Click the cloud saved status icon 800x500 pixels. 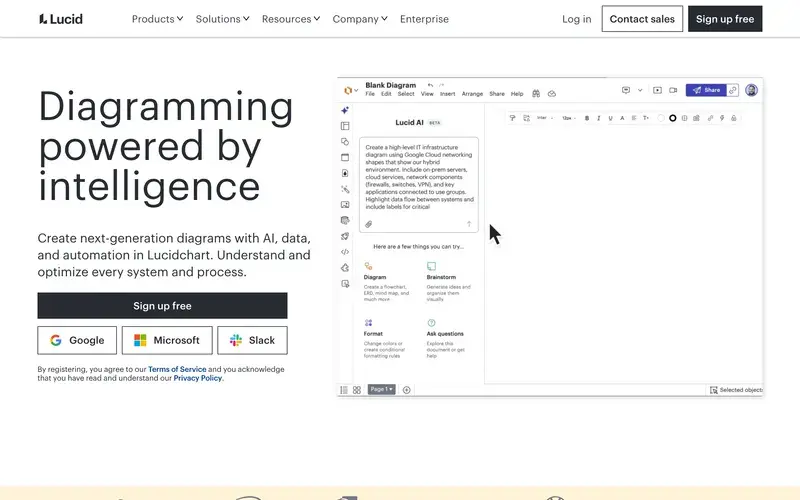pos(552,93)
